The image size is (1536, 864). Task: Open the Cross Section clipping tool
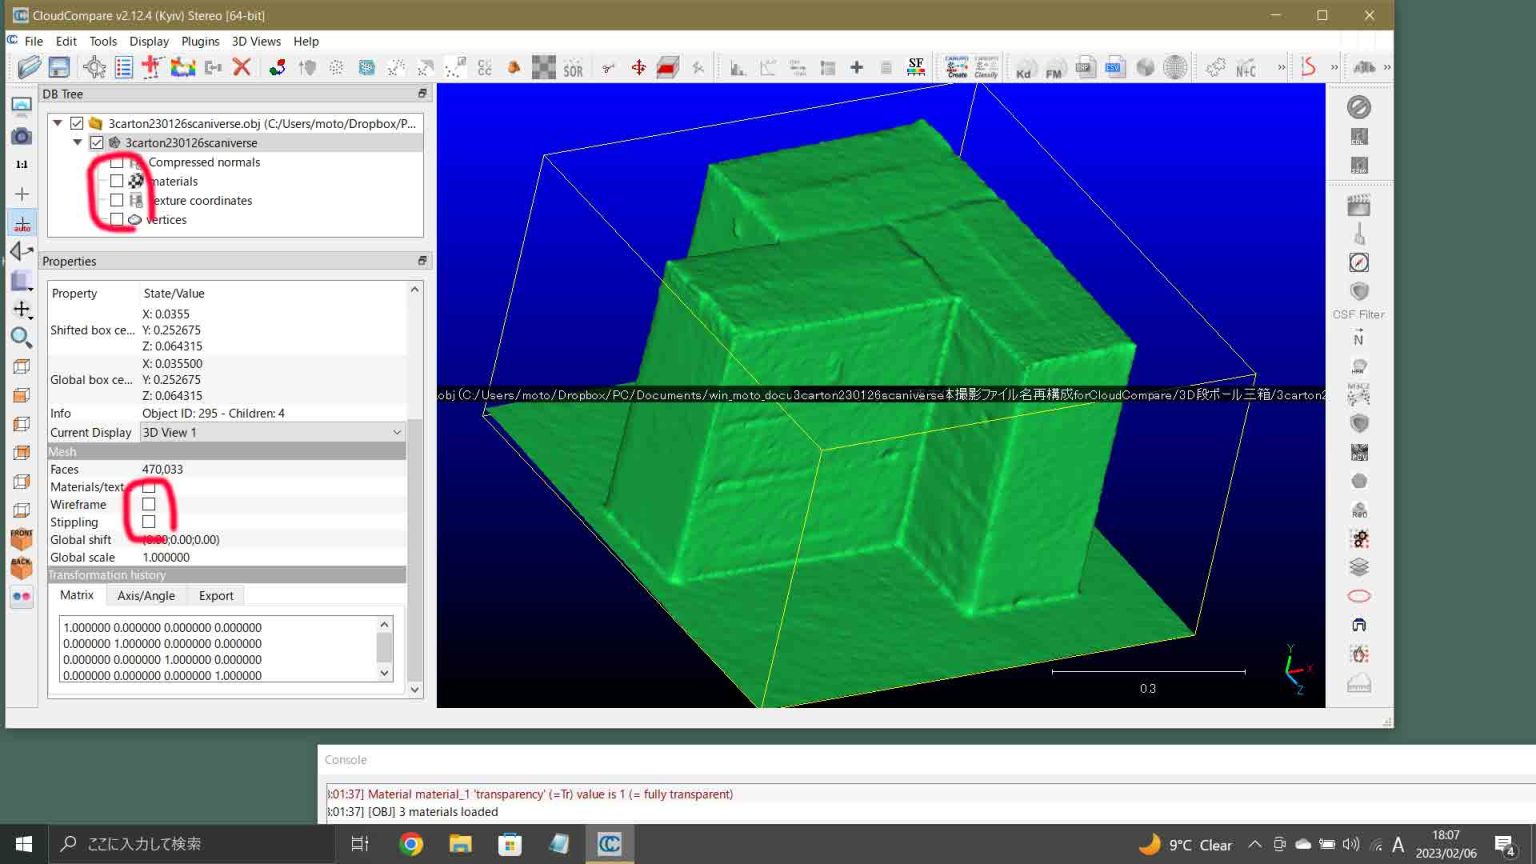click(x=665, y=67)
